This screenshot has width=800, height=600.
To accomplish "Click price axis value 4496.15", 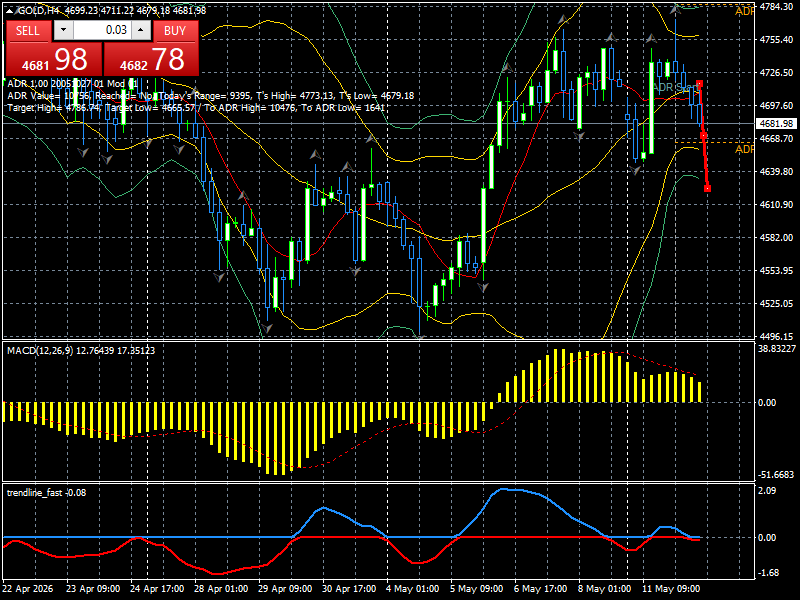I will click(x=776, y=336).
